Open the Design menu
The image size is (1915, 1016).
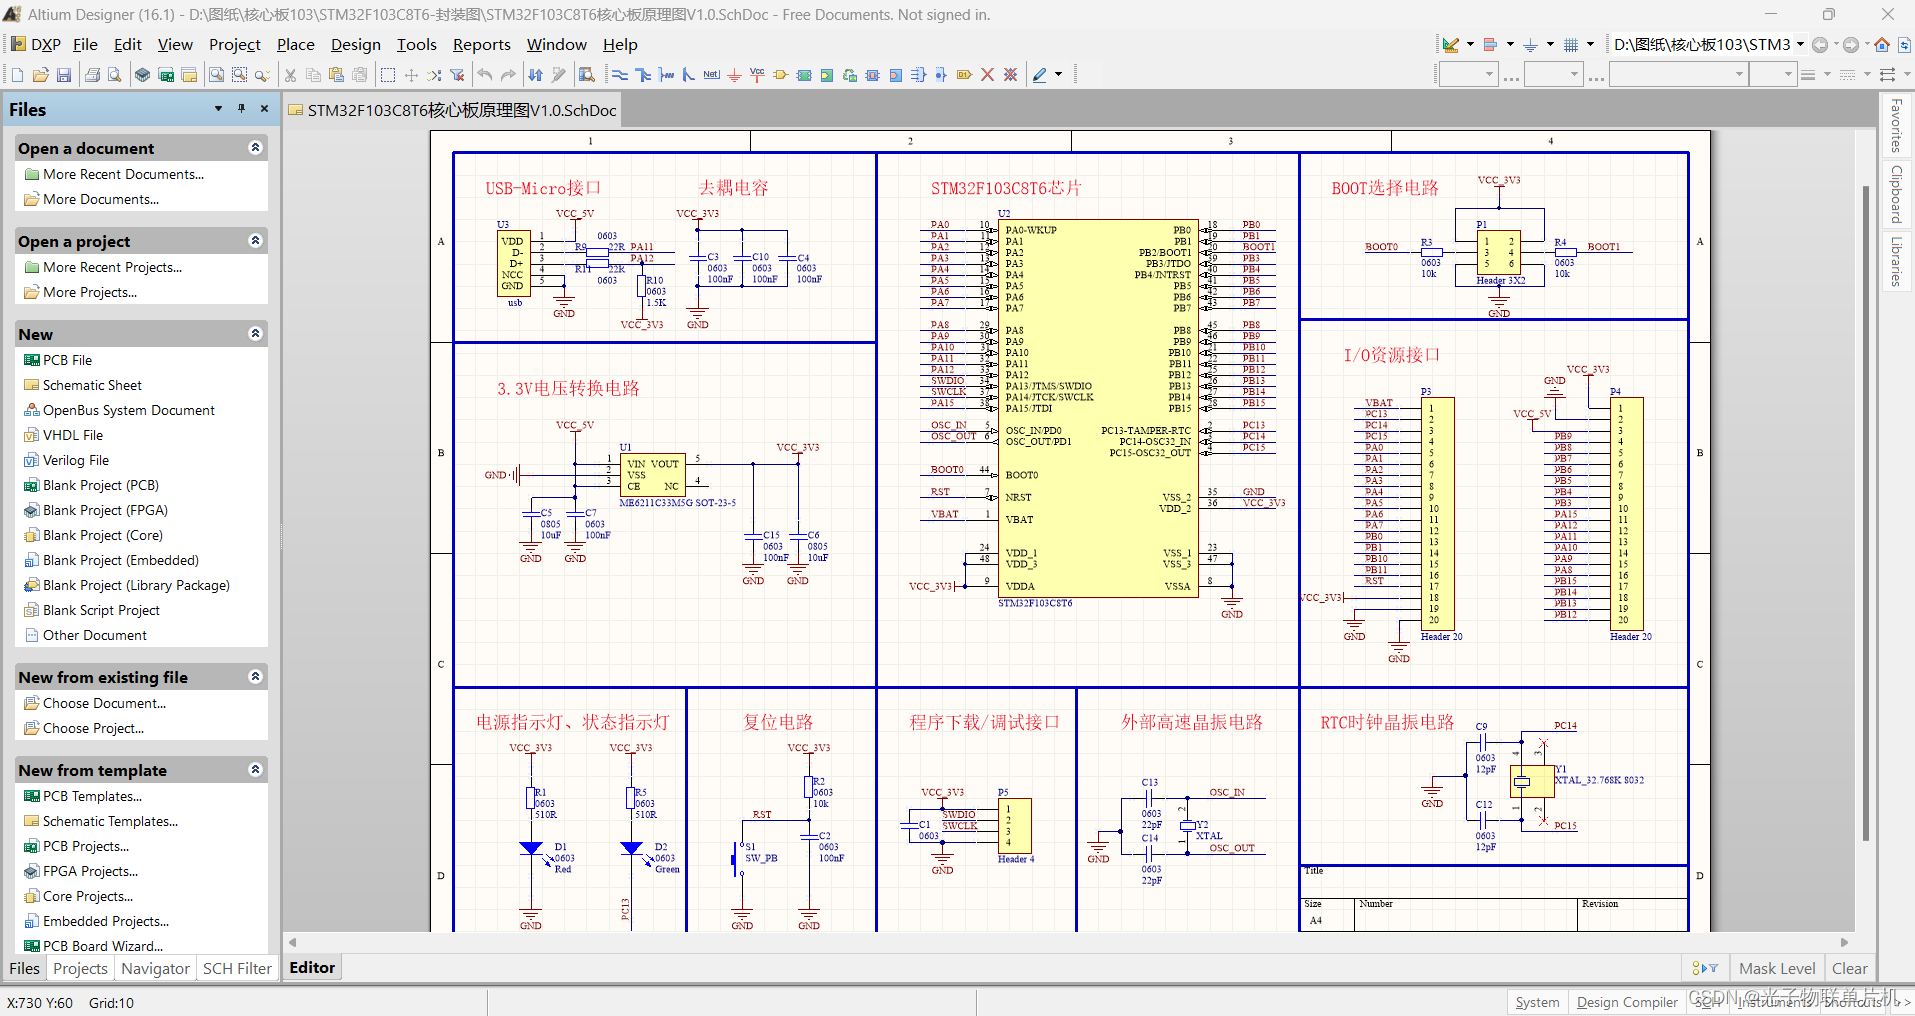(x=355, y=44)
